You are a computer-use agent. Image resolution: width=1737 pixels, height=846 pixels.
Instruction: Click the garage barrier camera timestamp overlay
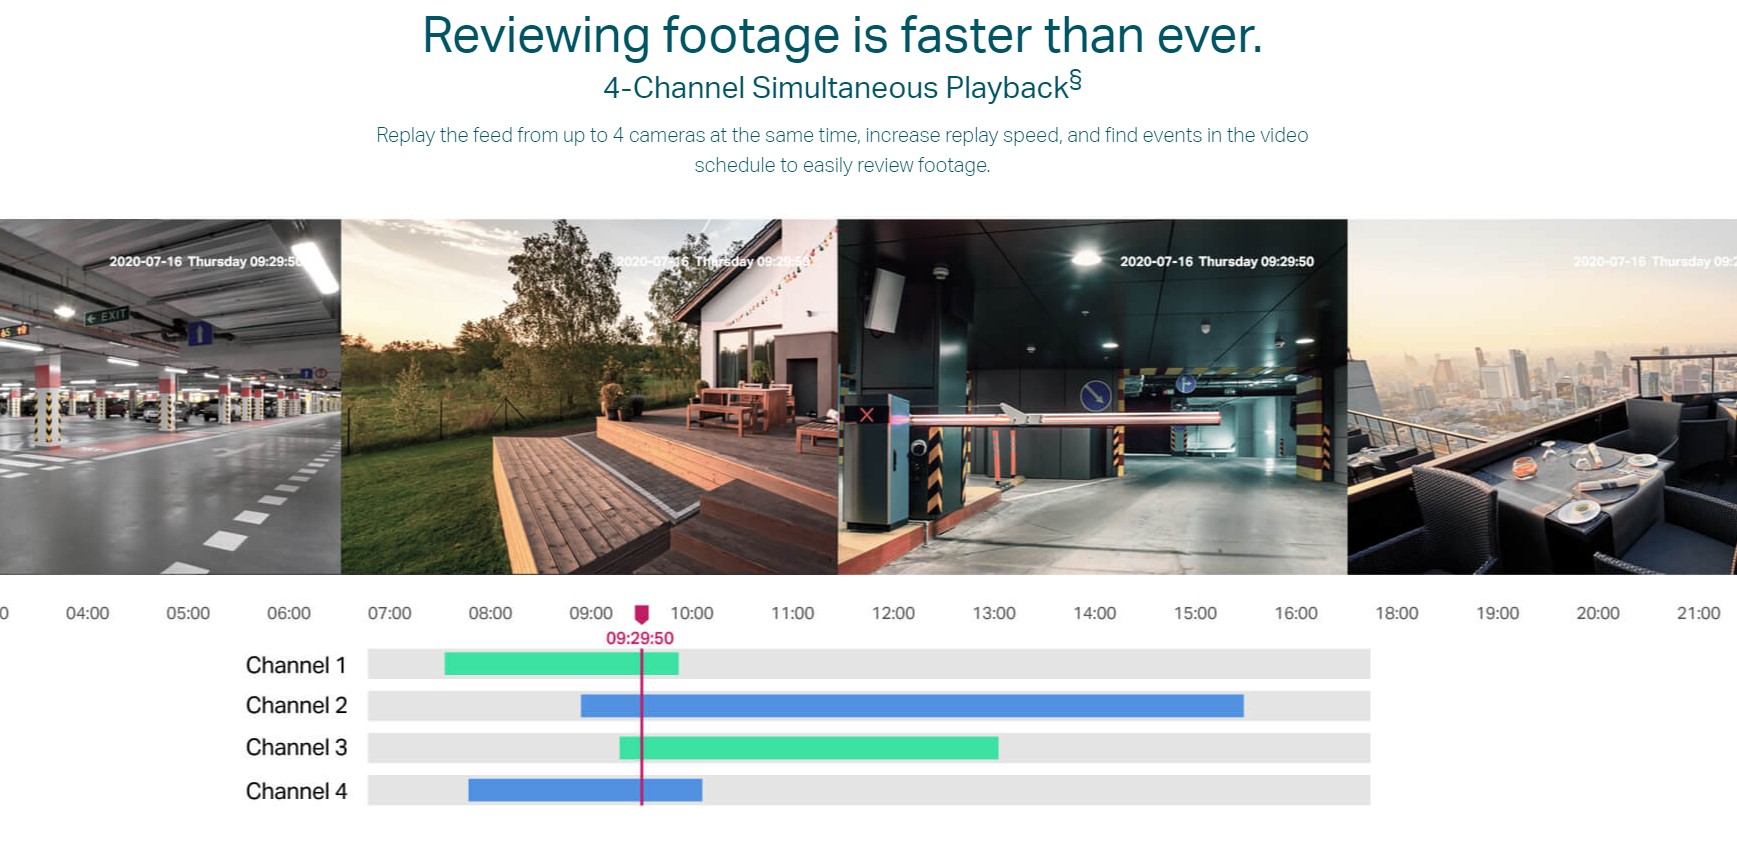click(1217, 261)
